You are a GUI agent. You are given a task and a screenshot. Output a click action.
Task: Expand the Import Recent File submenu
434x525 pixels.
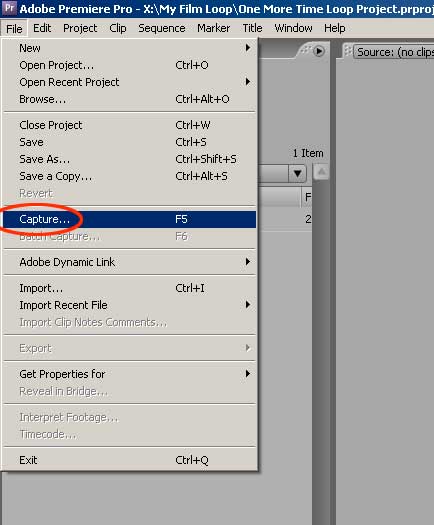tap(130, 305)
